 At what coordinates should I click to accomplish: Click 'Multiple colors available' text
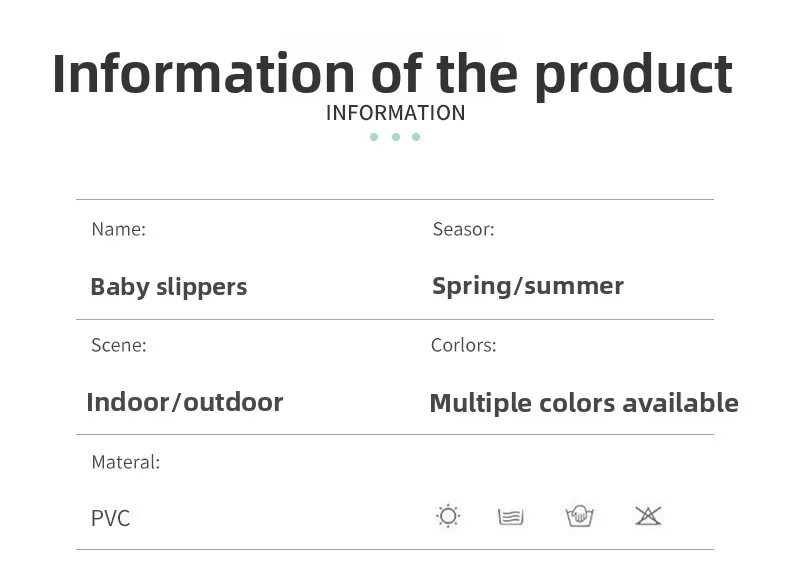point(583,403)
